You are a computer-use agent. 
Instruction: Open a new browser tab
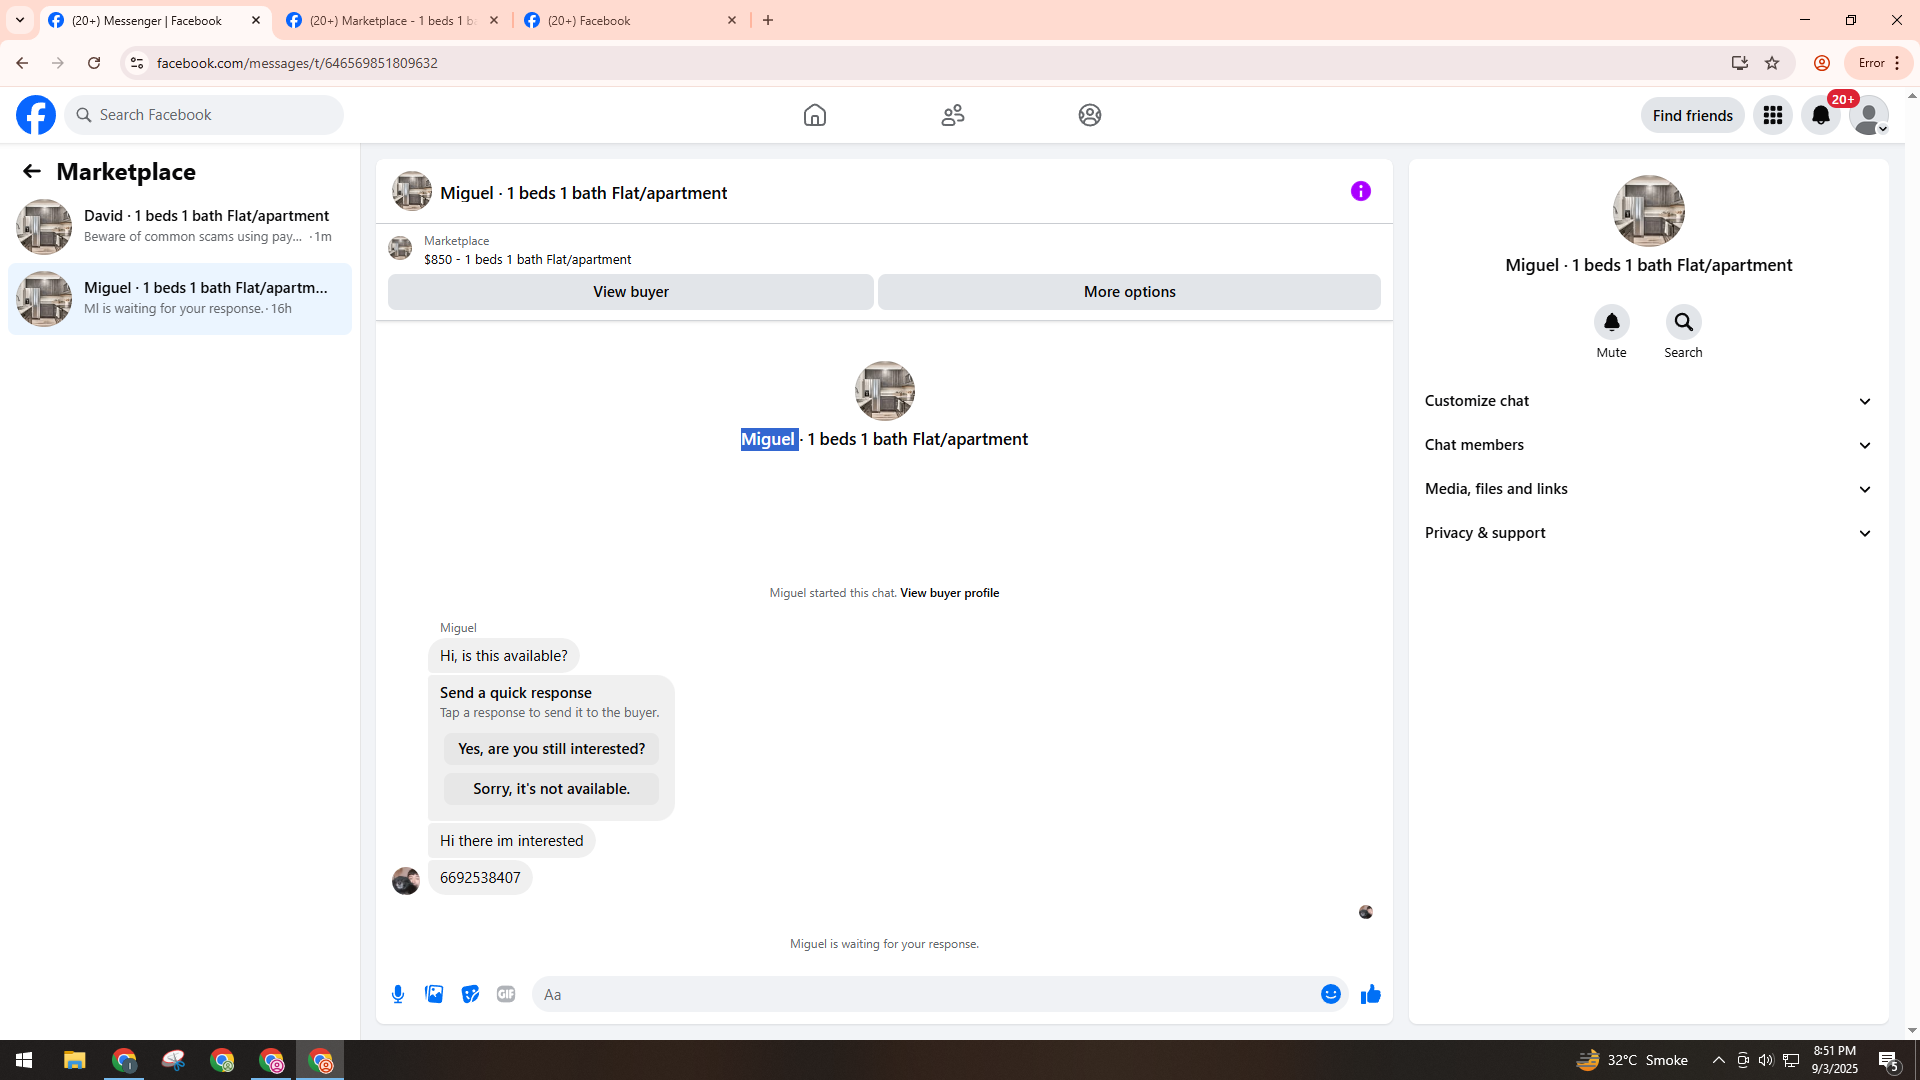(768, 20)
